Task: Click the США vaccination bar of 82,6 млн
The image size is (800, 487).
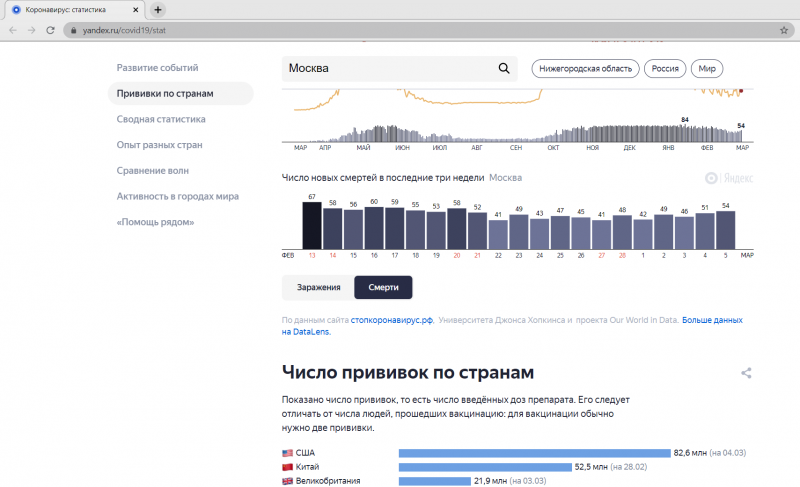Action: click(x=535, y=453)
